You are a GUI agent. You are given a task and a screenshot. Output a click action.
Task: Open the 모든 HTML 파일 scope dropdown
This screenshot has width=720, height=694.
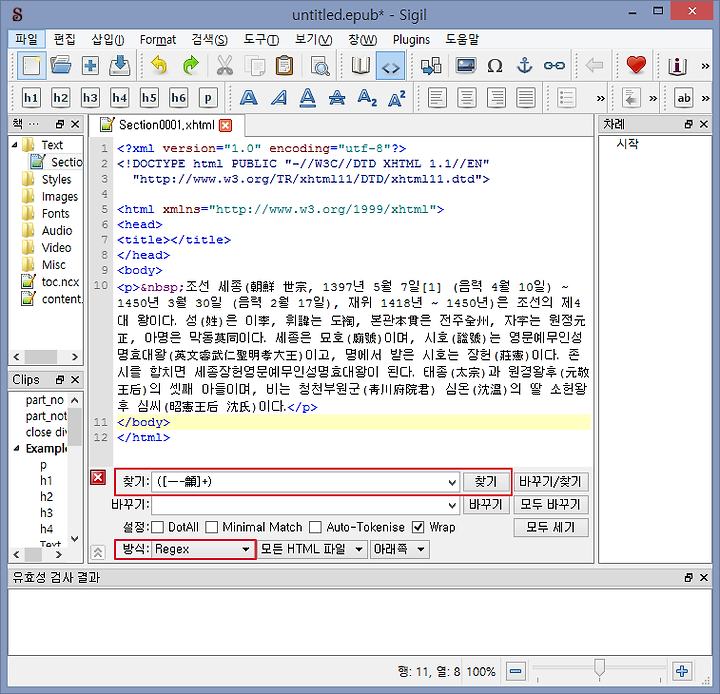[312, 549]
